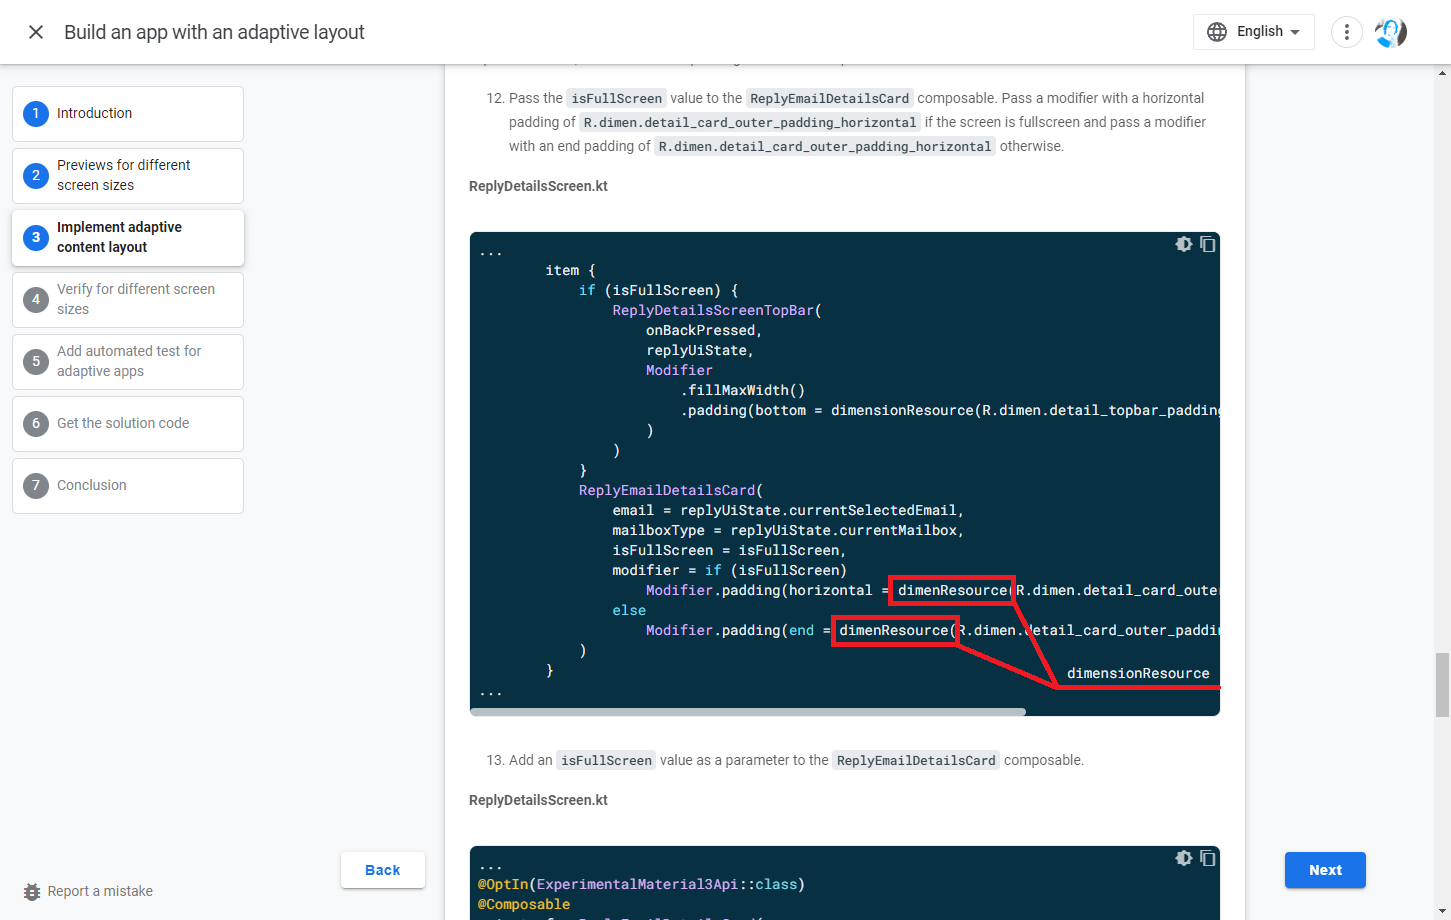Image resolution: width=1451 pixels, height=920 pixels.
Task: Click the globe language icon
Action: pos(1217,32)
